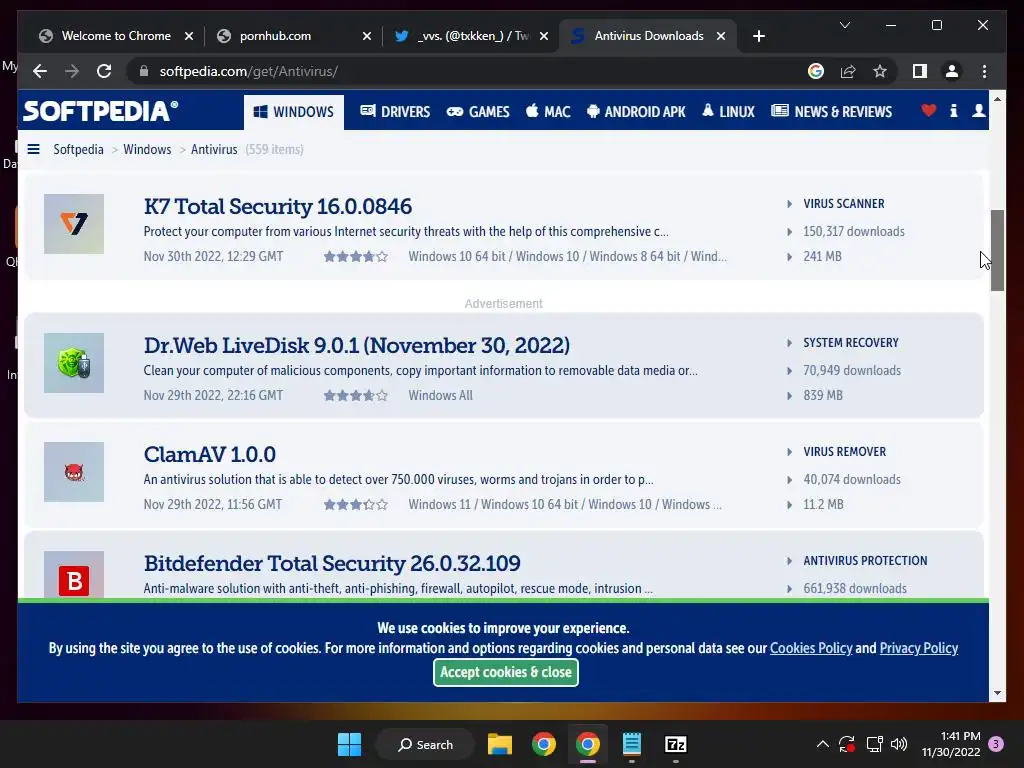Click the Bitdefender app icon
Screen dimensions: 1024x768
[x=74, y=575]
